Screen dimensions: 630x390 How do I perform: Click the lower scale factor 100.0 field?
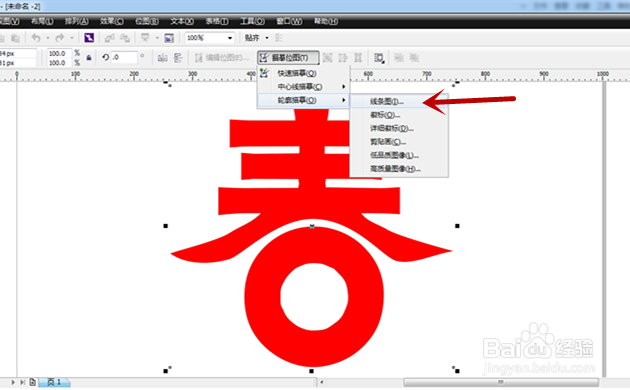(x=59, y=63)
